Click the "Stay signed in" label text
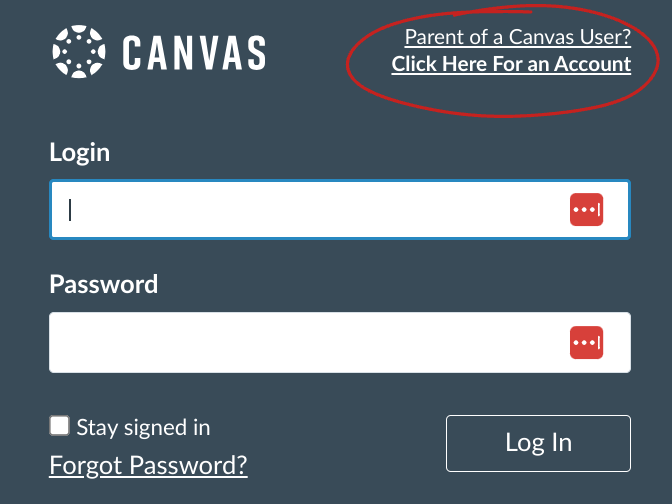This screenshot has height=504, width=672. [x=143, y=427]
